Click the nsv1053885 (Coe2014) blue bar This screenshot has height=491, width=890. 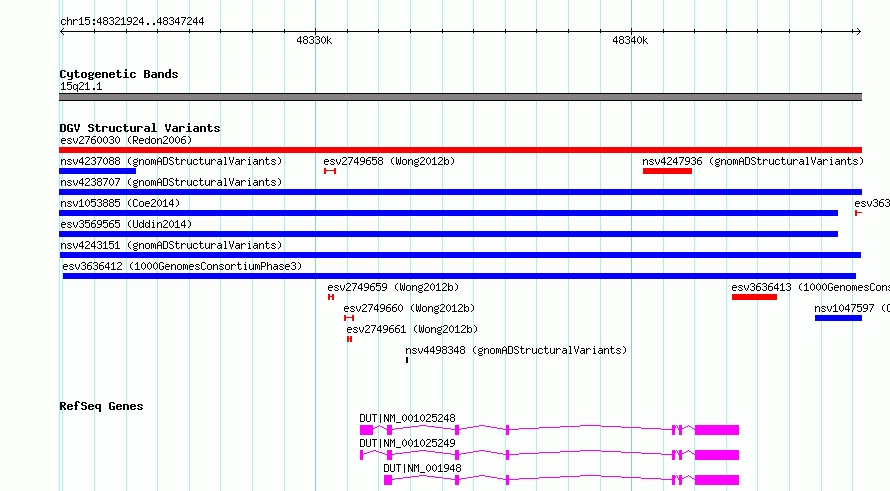[448, 213]
